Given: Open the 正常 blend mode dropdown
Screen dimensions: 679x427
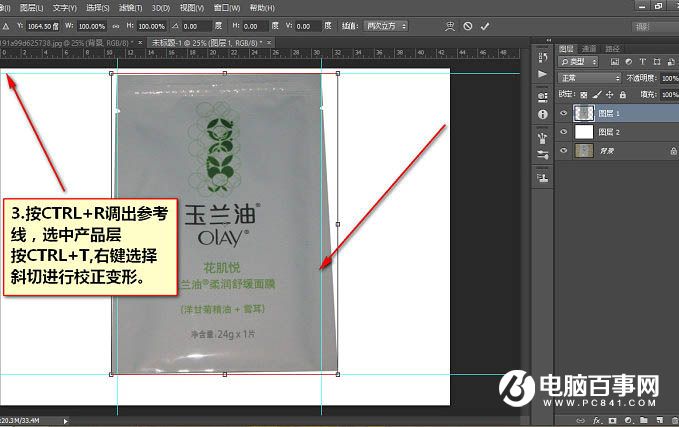Looking at the screenshot, I should [x=589, y=78].
